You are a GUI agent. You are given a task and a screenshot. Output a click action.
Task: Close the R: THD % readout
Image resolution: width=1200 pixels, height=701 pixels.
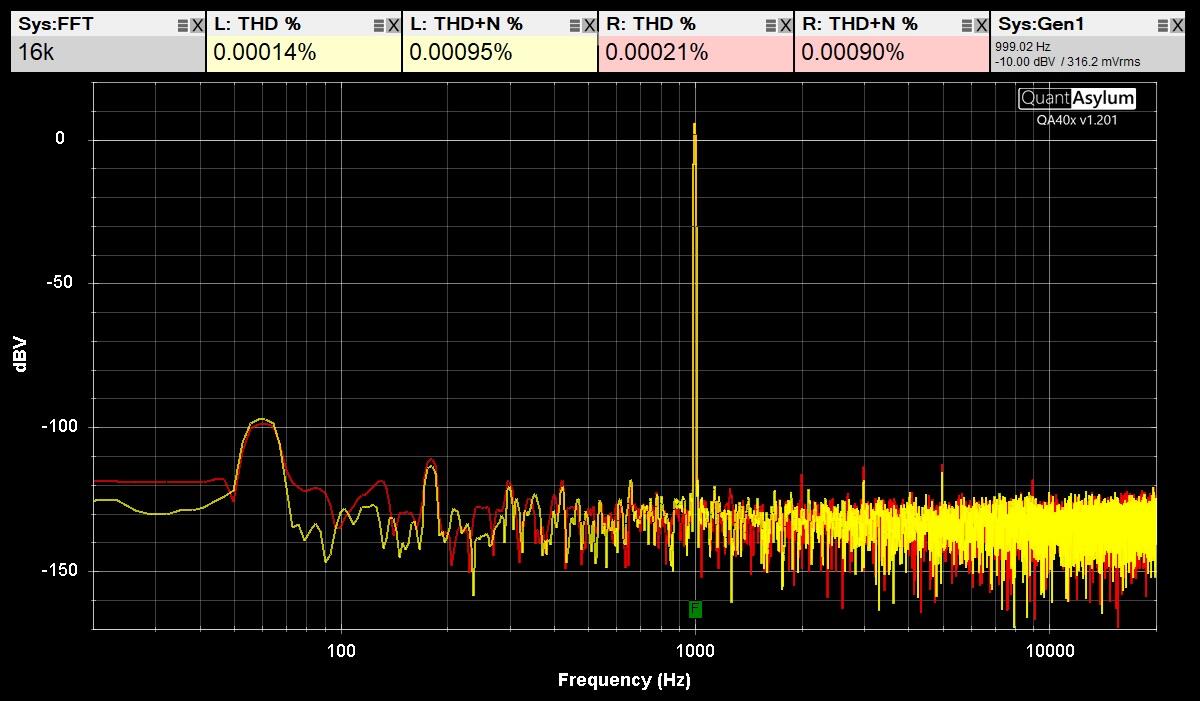[x=785, y=25]
